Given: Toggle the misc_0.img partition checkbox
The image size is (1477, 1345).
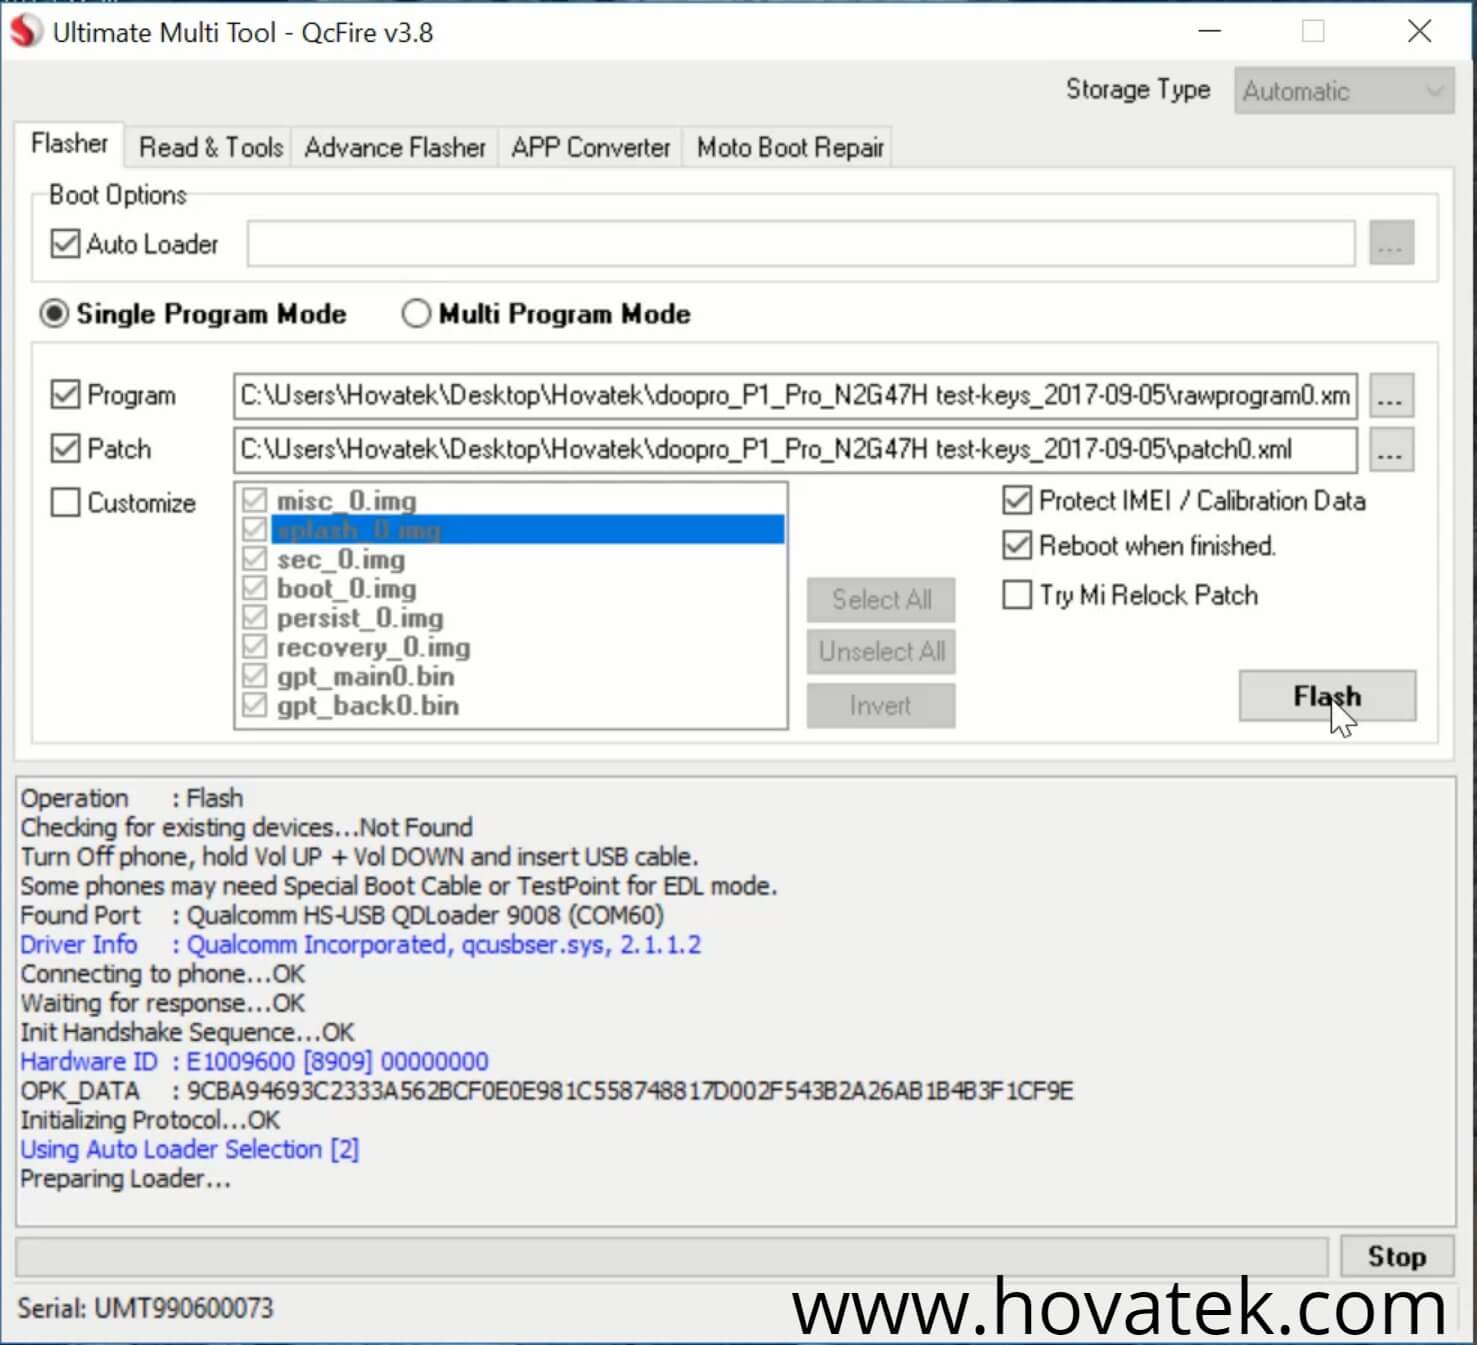Looking at the screenshot, I should pyautogui.click(x=255, y=500).
